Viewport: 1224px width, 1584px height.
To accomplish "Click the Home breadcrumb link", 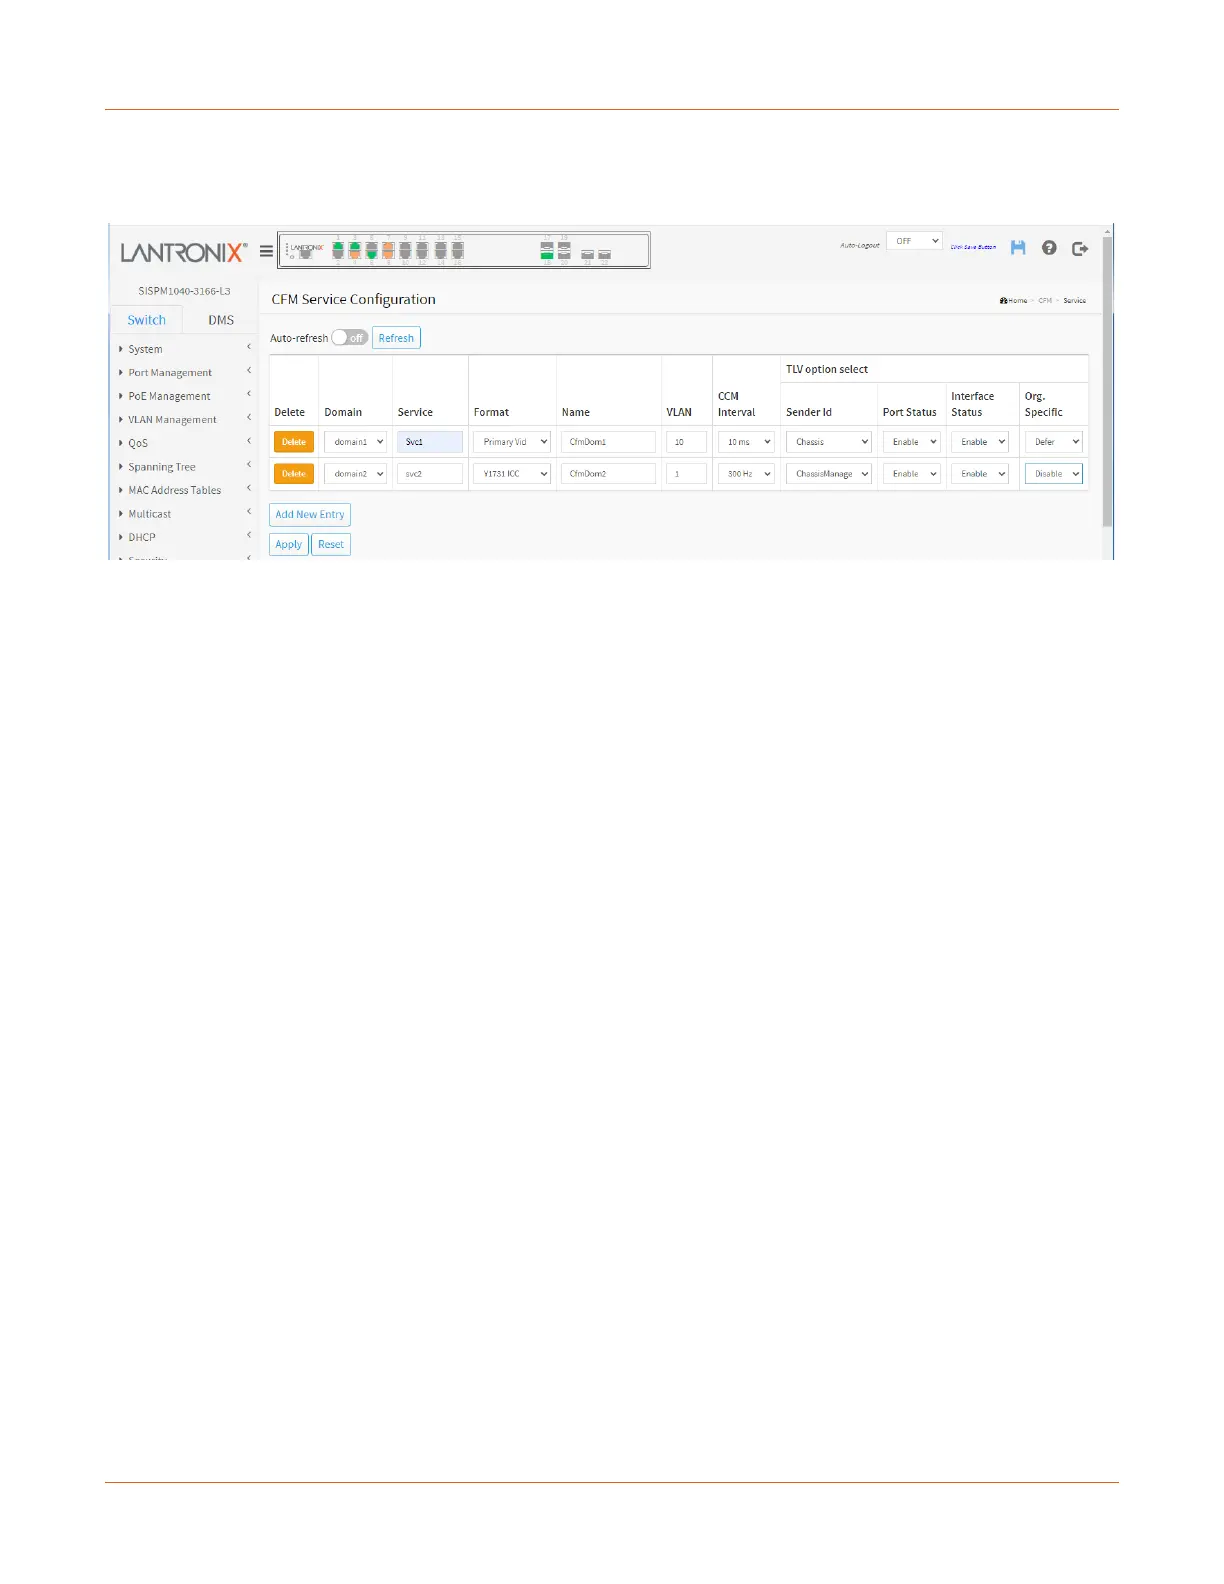I will click(x=1014, y=301).
